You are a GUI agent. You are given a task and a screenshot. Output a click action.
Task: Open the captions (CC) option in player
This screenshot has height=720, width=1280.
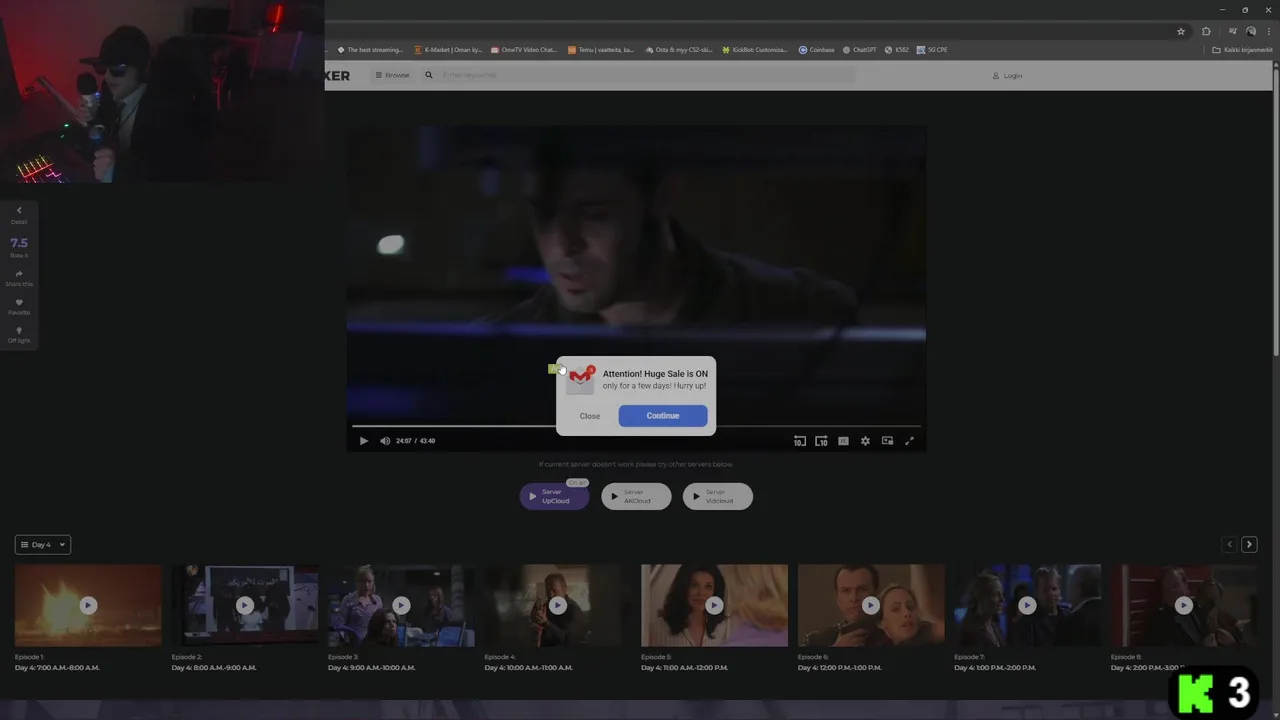(x=843, y=441)
